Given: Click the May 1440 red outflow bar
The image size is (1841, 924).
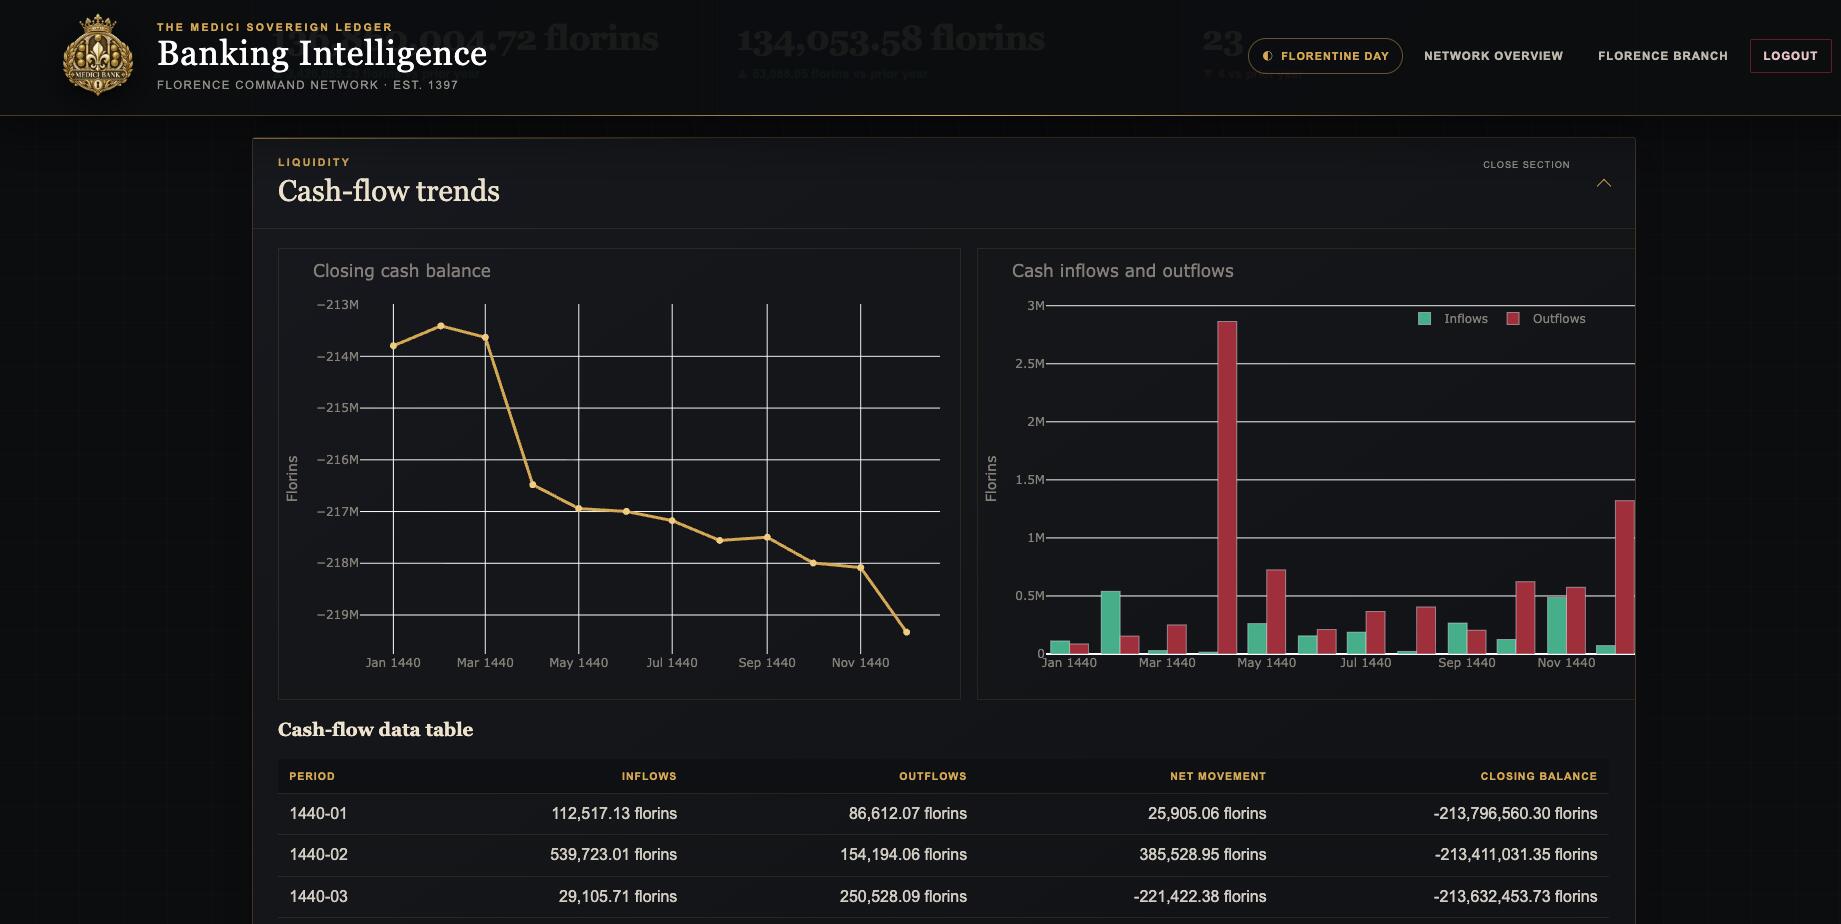Looking at the screenshot, I should click(x=1276, y=612).
